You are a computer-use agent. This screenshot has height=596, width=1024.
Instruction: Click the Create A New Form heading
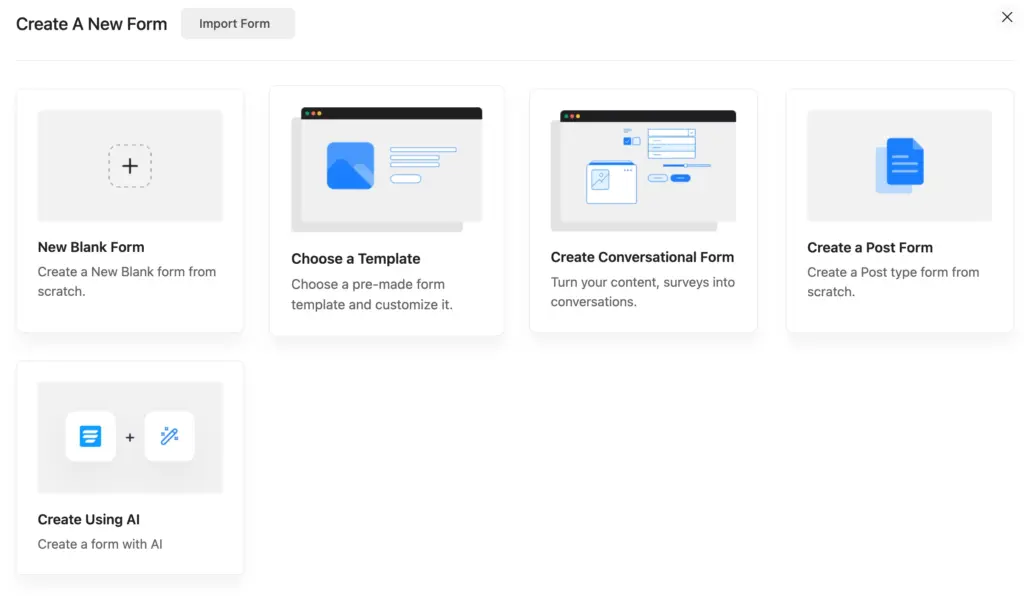[x=91, y=24]
